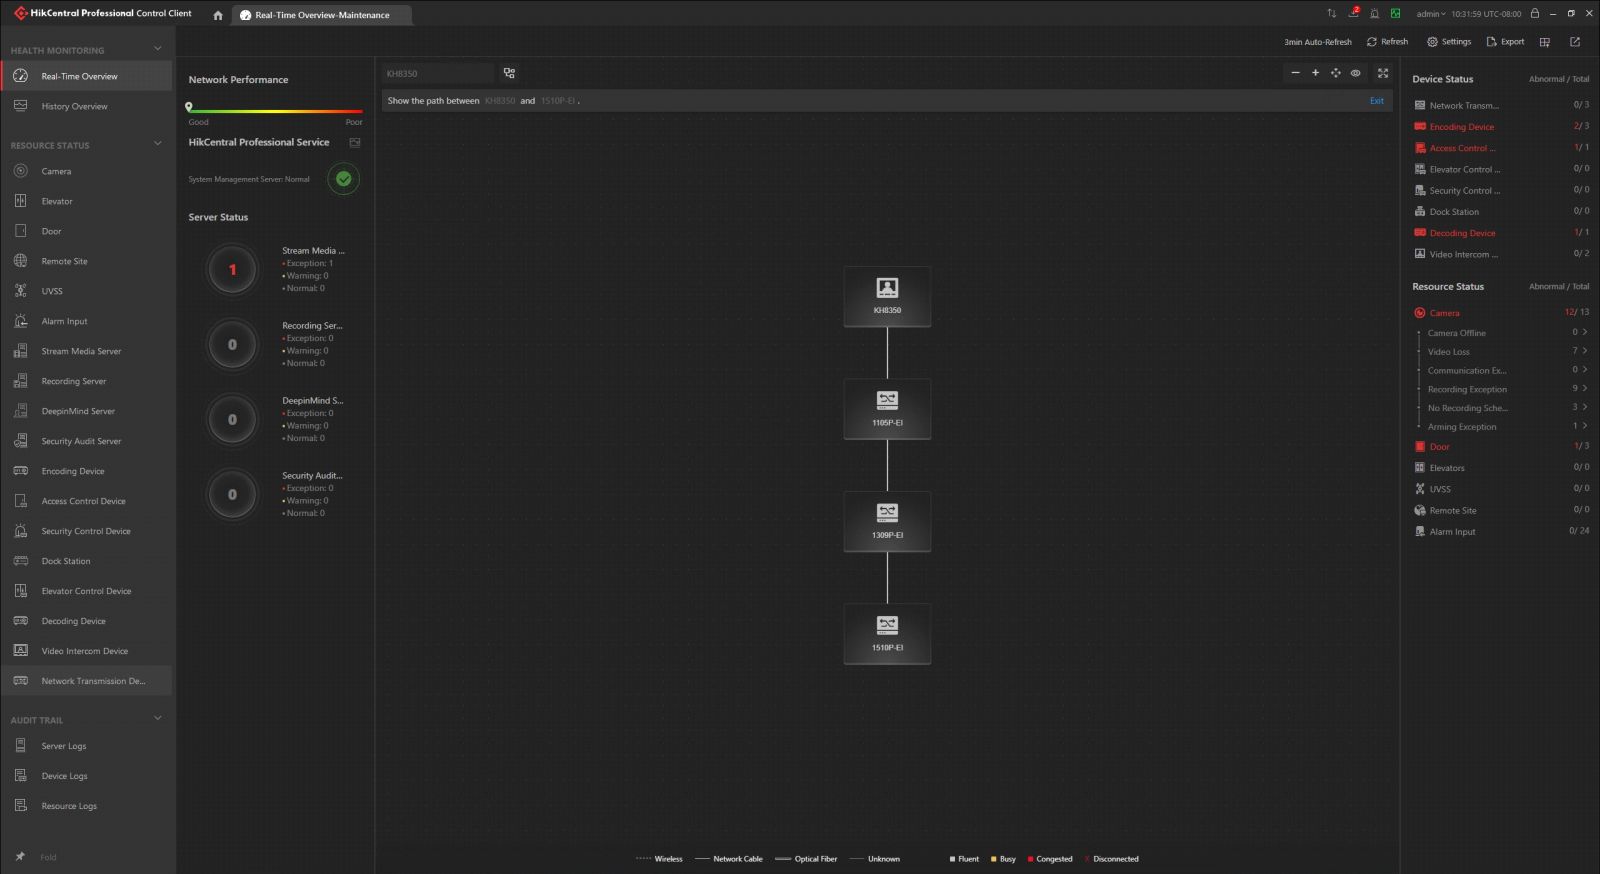Open the download tasks icon with badge
Viewport: 1600px width, 874px height.
click(1353, 13)
